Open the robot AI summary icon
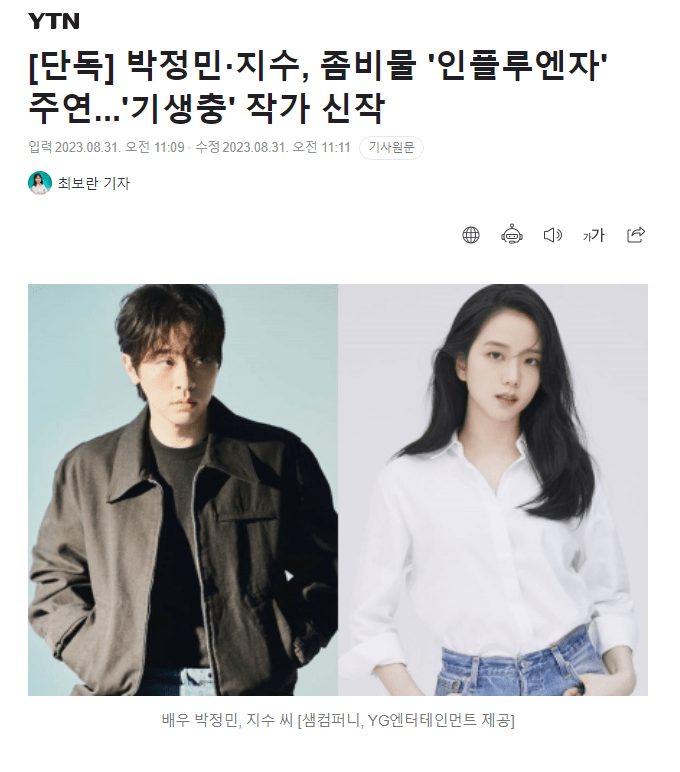The width and height of the screenshot is (680, 772). [512, 234]
